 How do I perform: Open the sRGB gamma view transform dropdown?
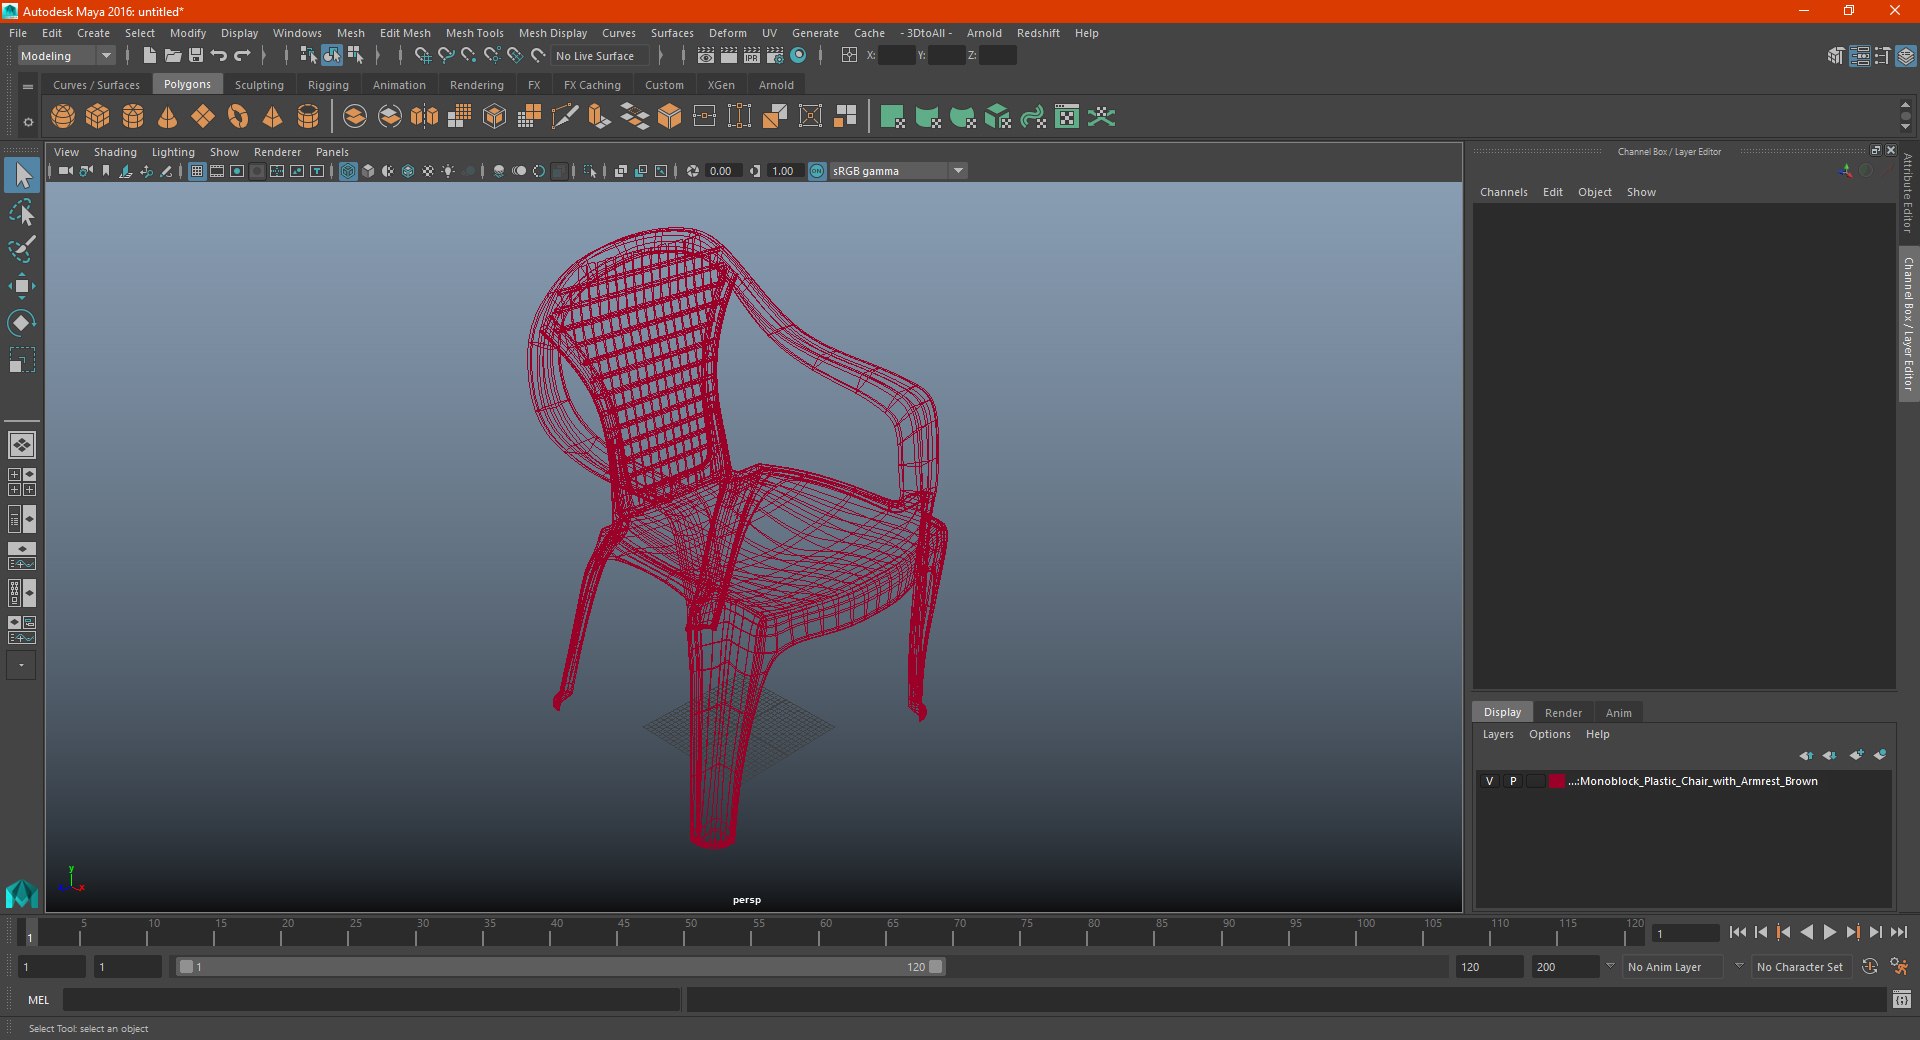pyautogui.click(x=897, y=171)
